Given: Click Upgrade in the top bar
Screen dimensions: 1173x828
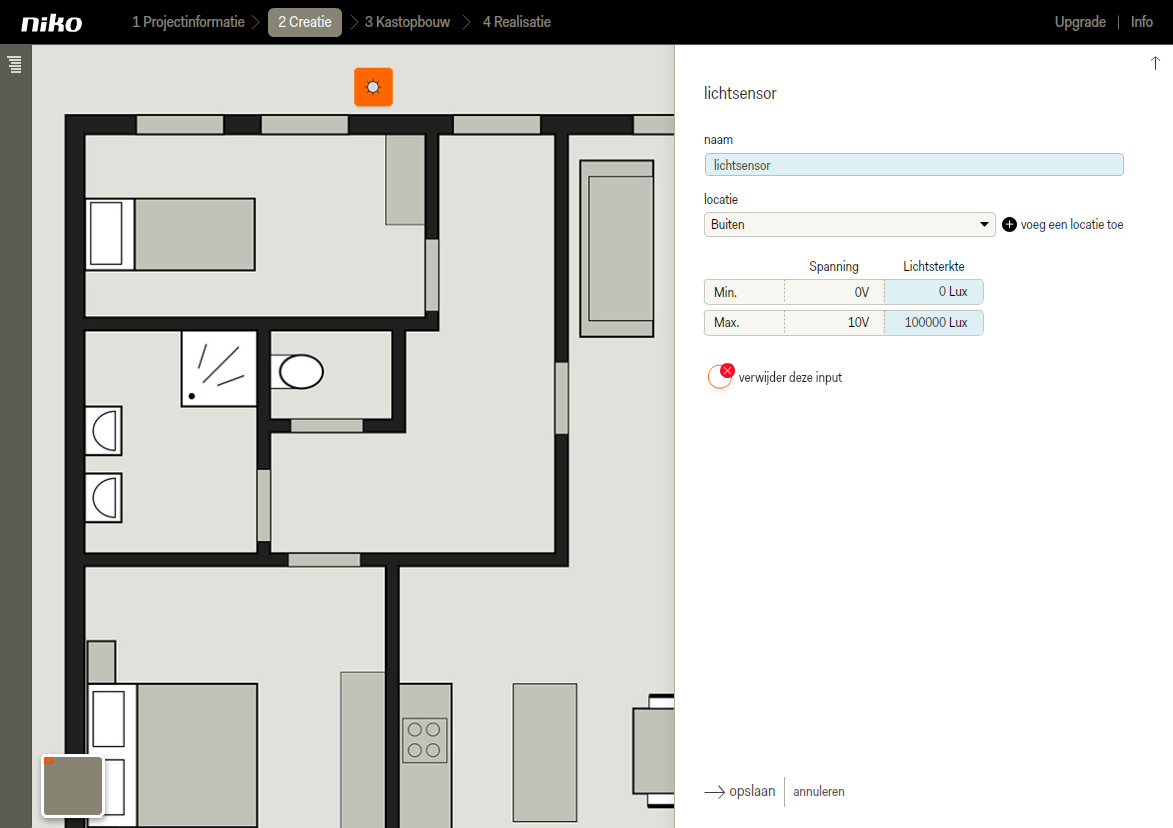Looking at the screenshot, I should [x=1079, y=22].
